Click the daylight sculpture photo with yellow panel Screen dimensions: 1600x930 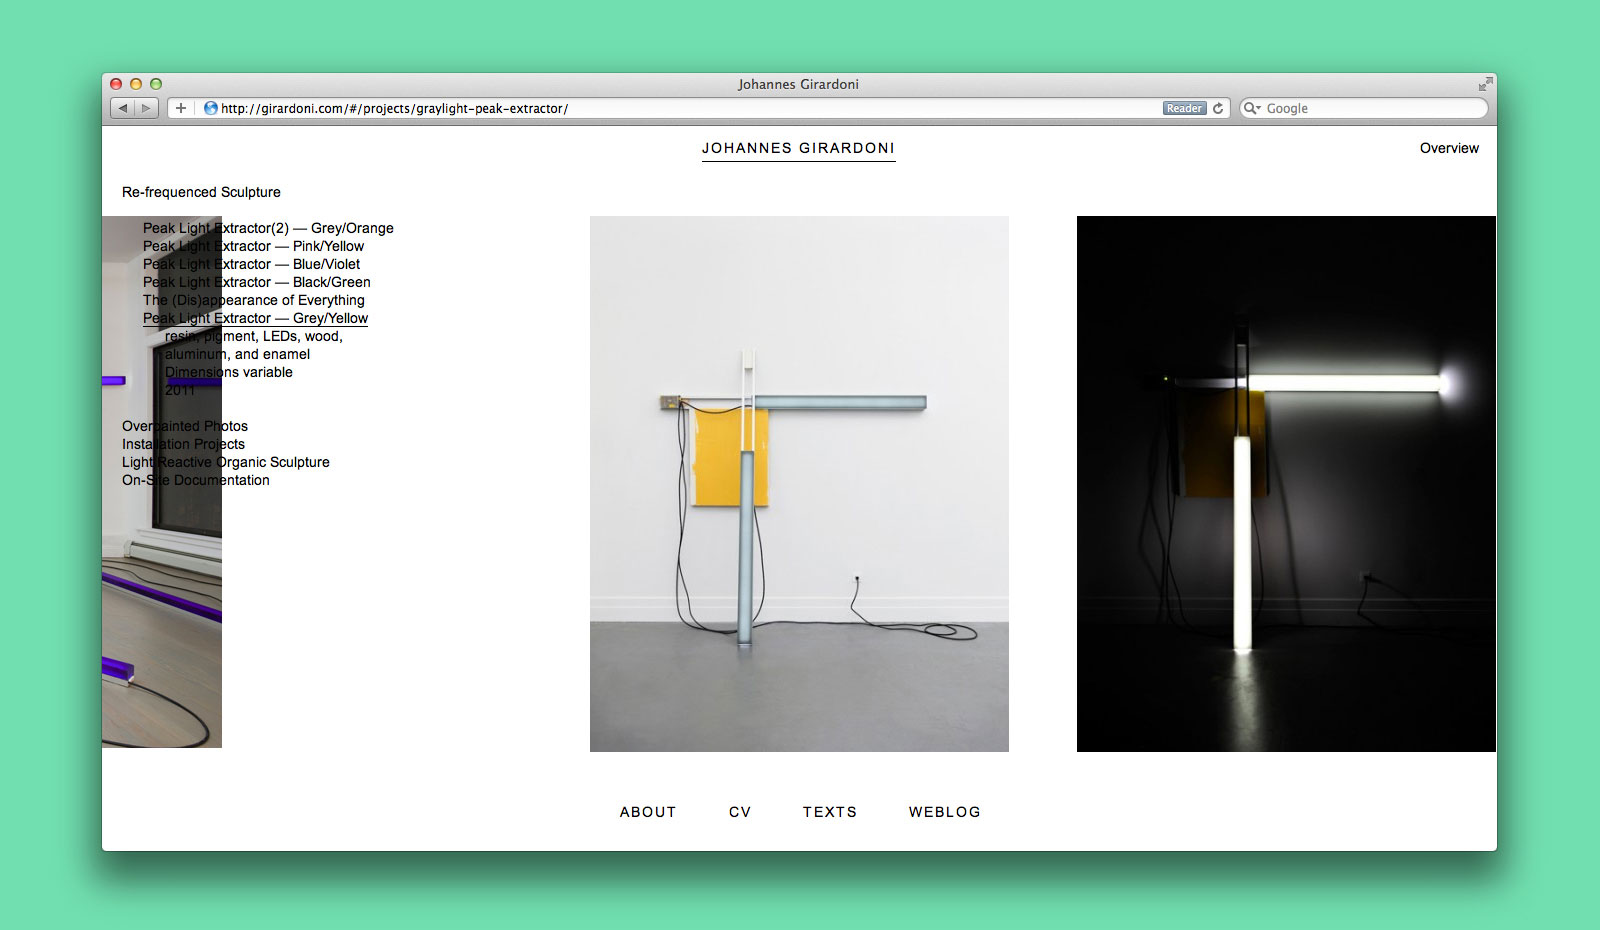[799, 484]
